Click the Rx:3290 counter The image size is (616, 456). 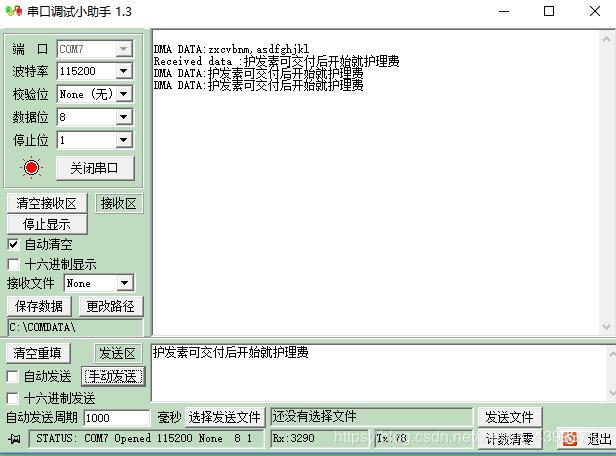point(293,438)
